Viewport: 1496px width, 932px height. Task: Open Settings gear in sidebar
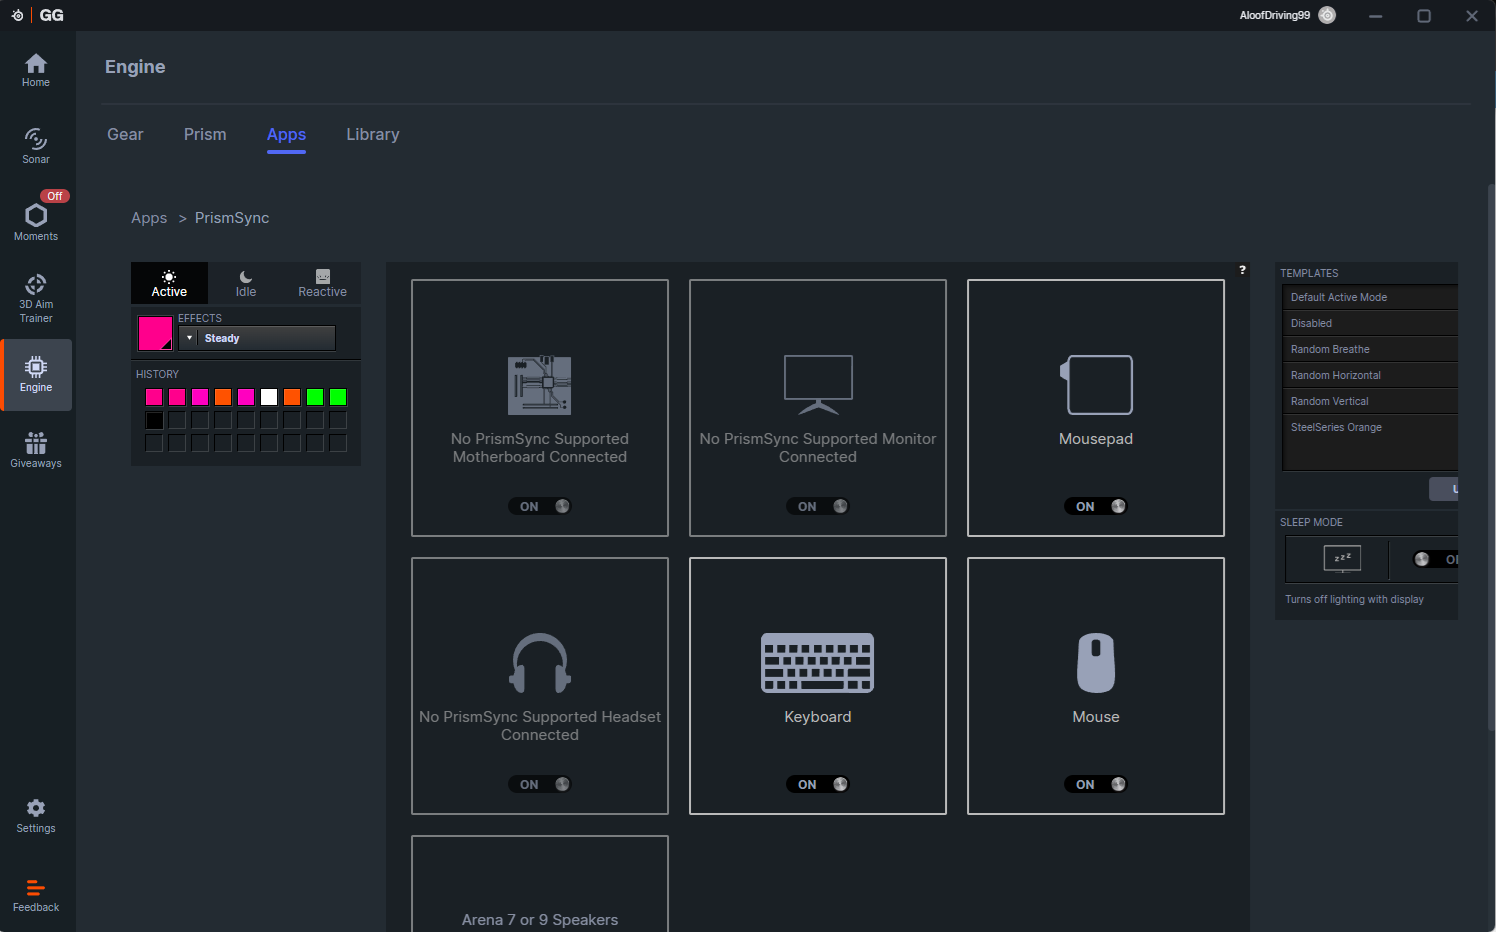click(x=36, y=816)
